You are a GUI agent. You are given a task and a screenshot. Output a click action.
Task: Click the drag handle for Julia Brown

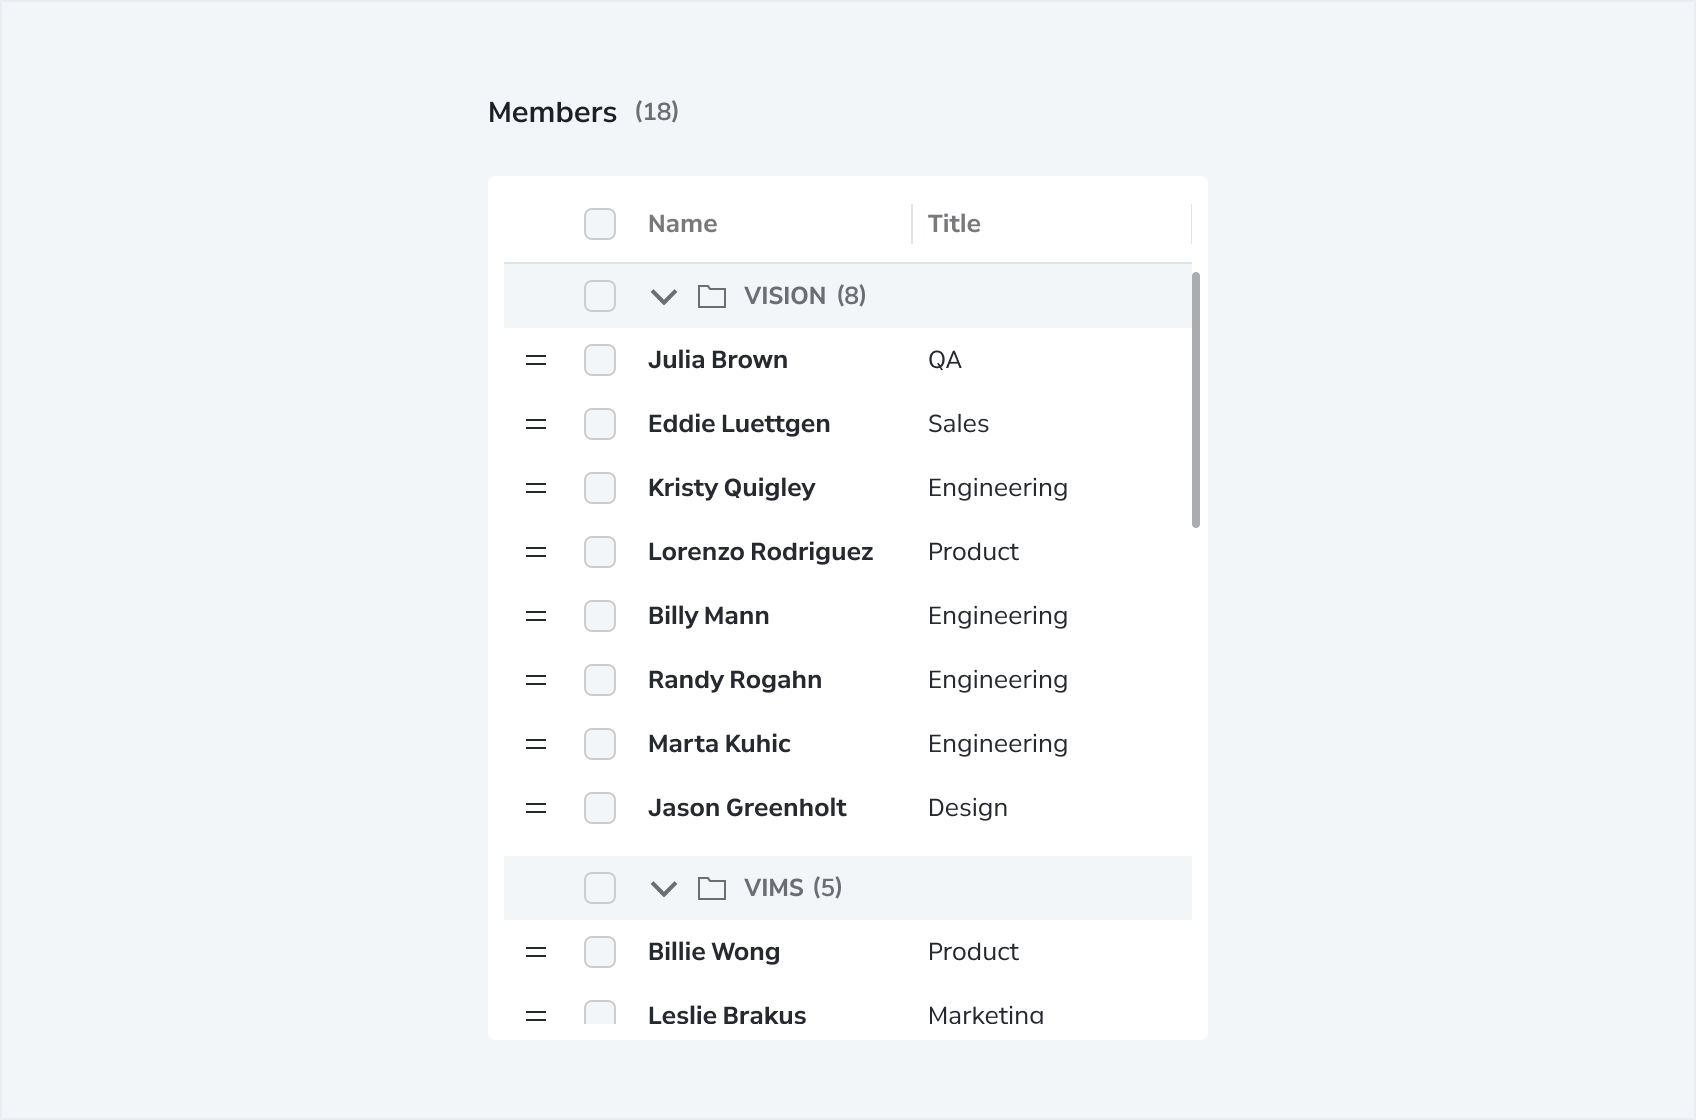click(x=536, y=360)
